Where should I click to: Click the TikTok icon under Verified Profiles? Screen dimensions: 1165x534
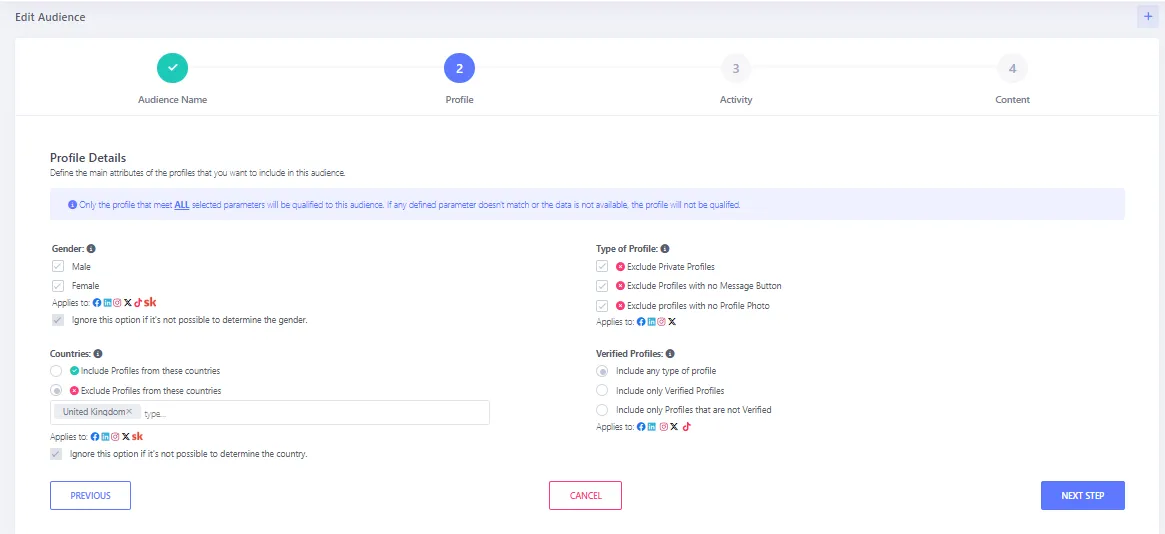(687, 427)
